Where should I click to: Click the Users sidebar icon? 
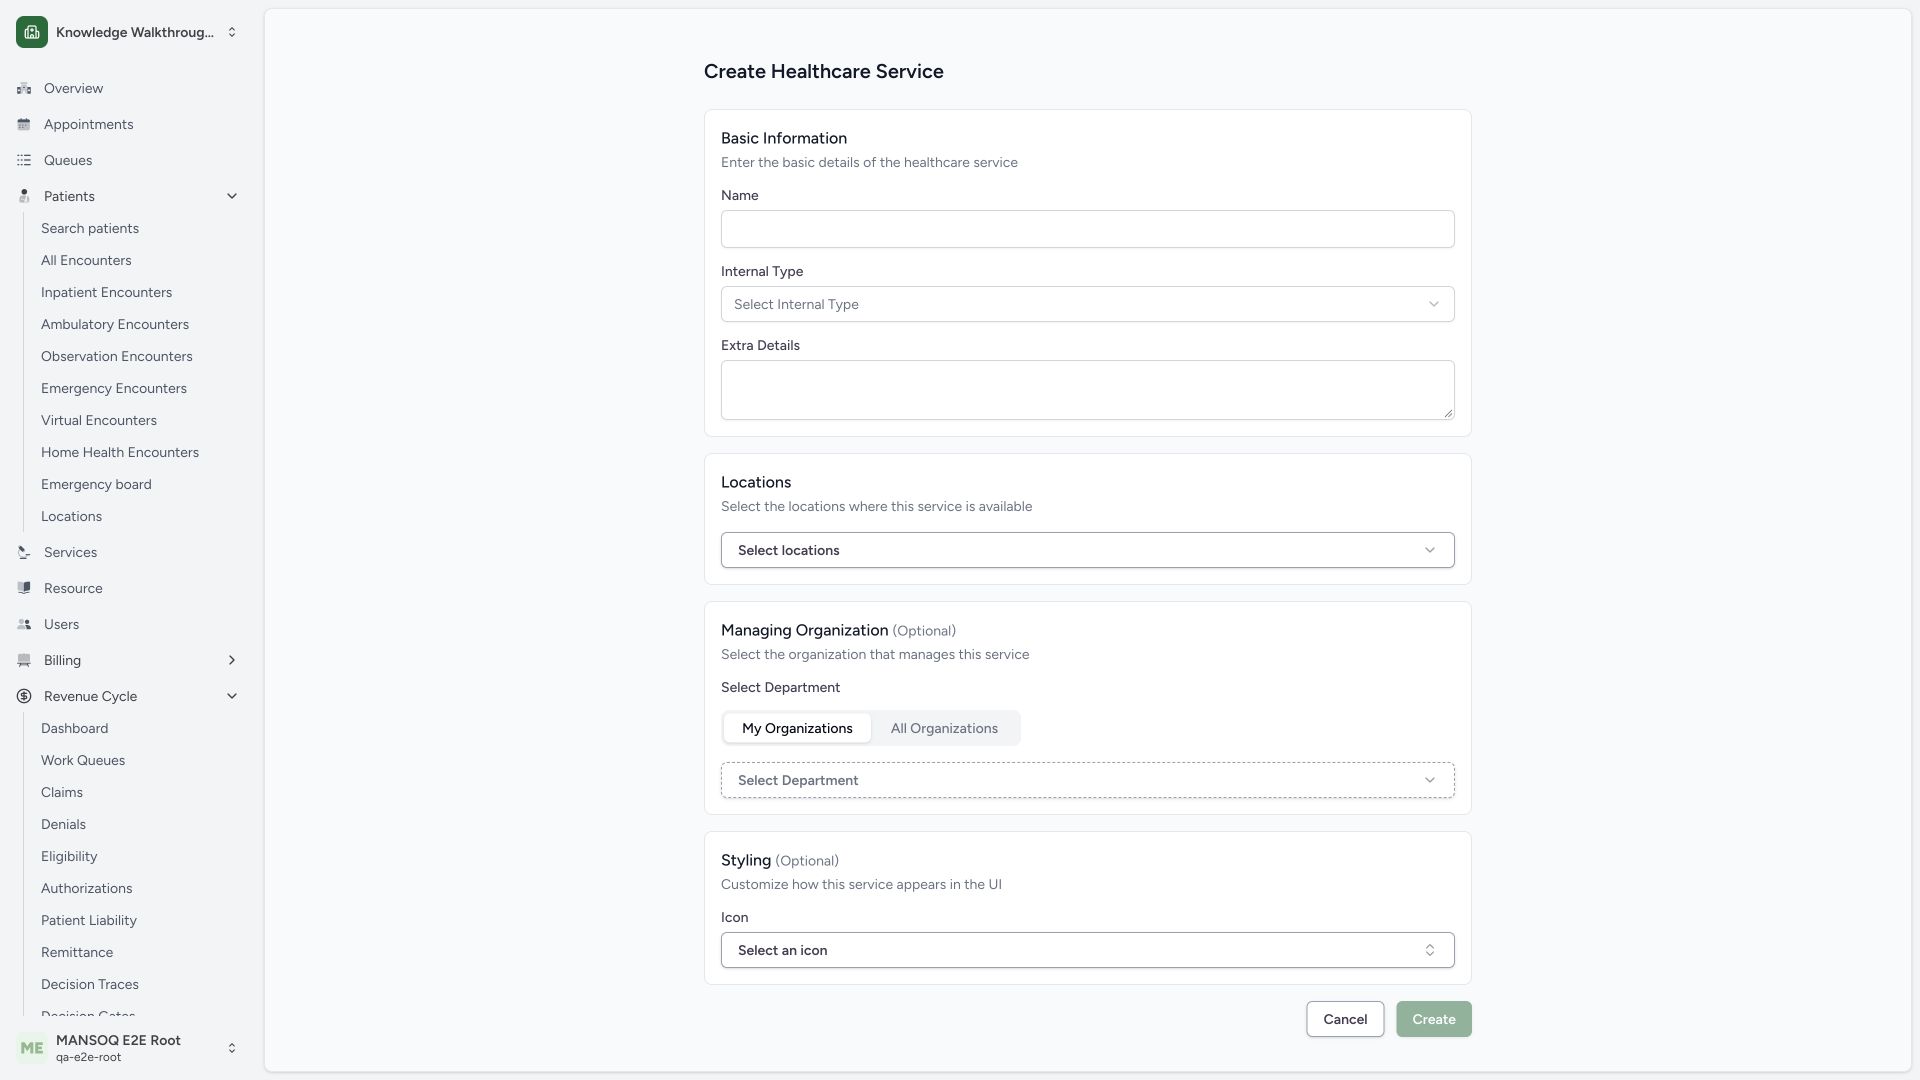[24, 624]
